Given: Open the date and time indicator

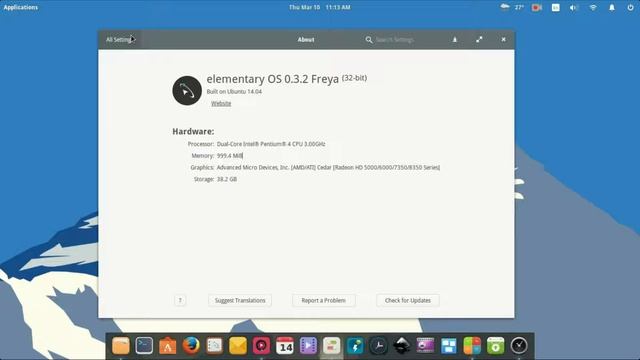Looking at the screenshot, I should [320, 7].
